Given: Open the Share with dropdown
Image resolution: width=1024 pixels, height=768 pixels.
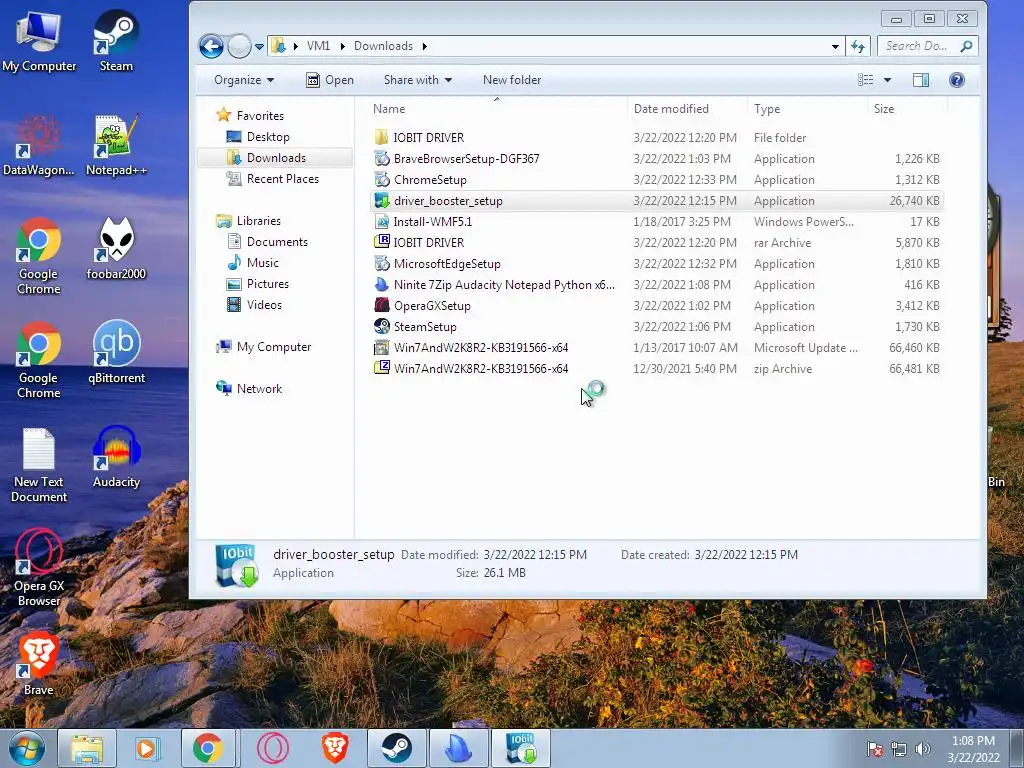Looking at the screenshot, I should coord(418,80).
